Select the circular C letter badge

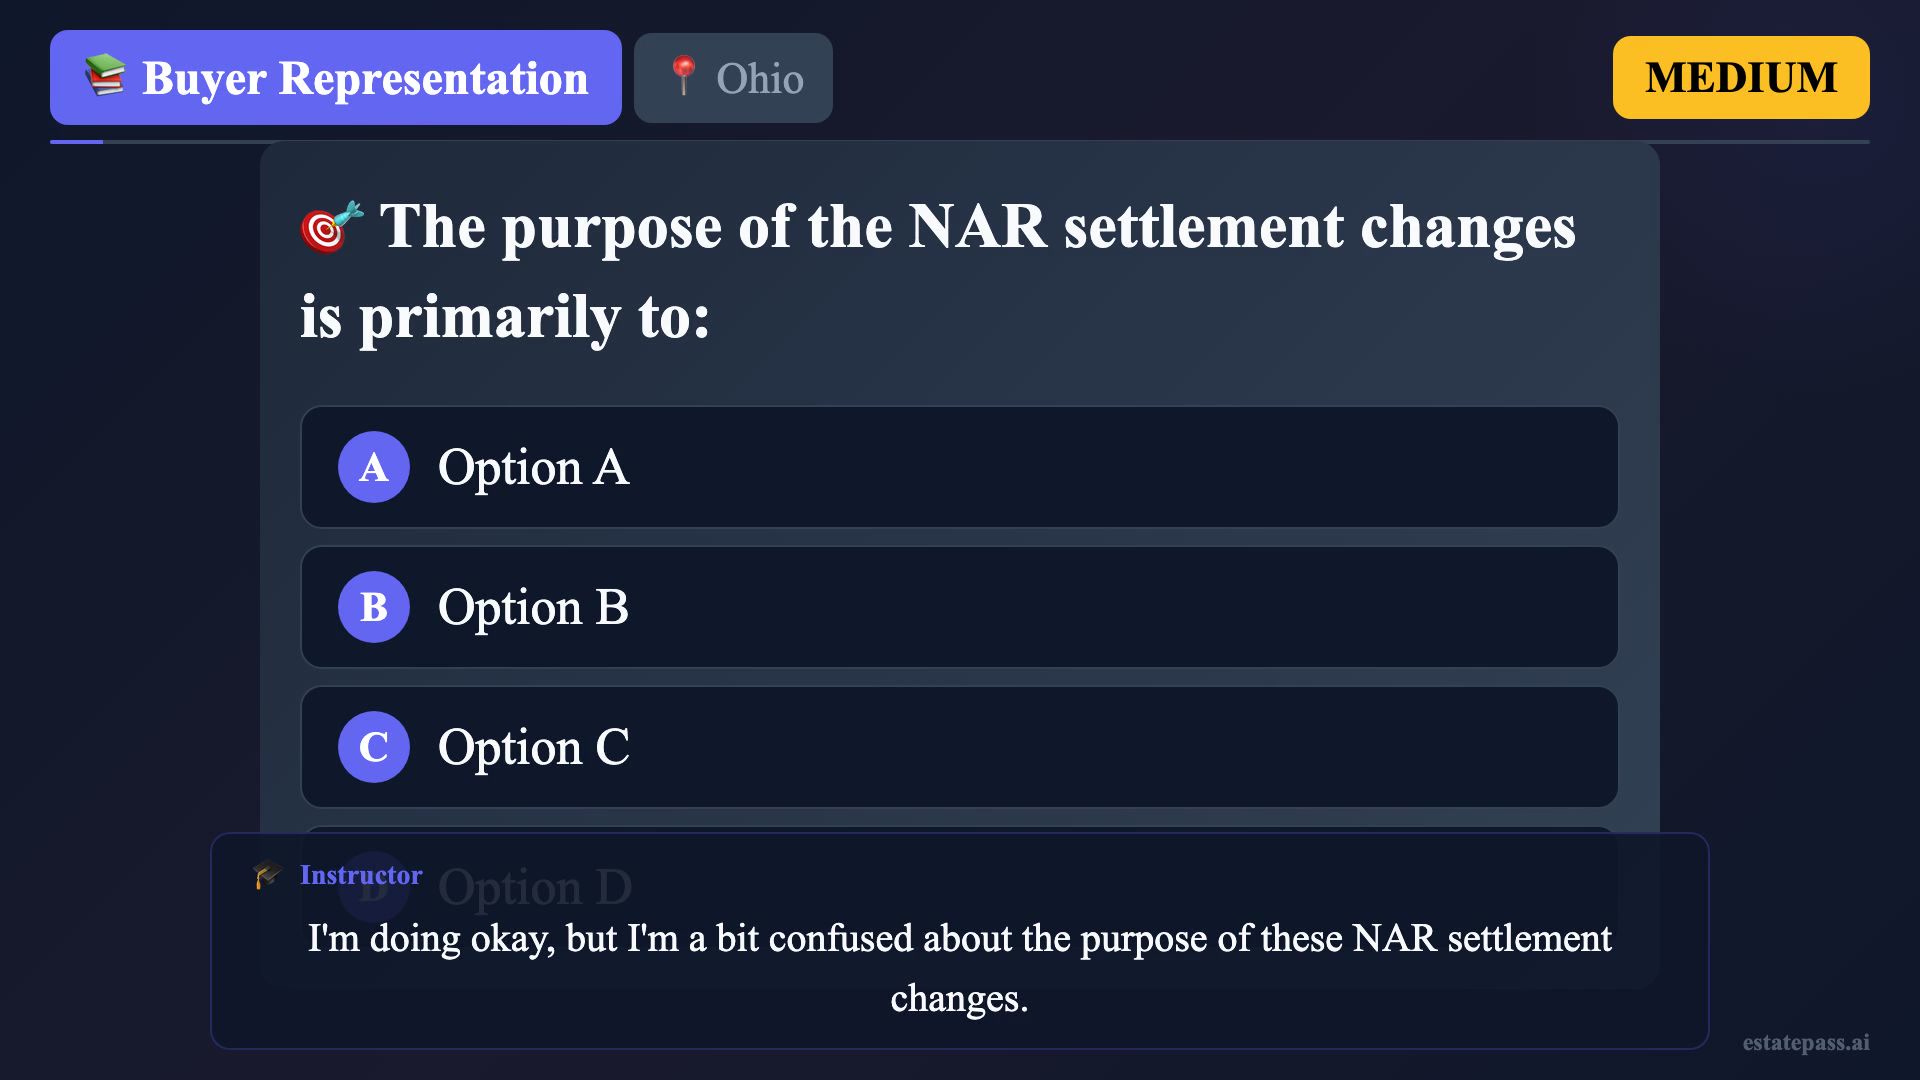(374, 747)
